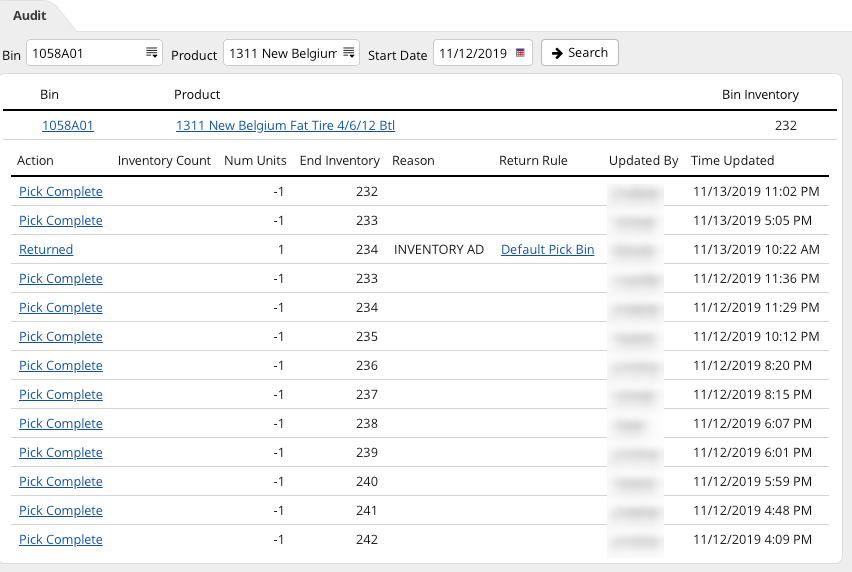Click inside the Product input field
The image size is (852, 572).
[x=282, y=53]
